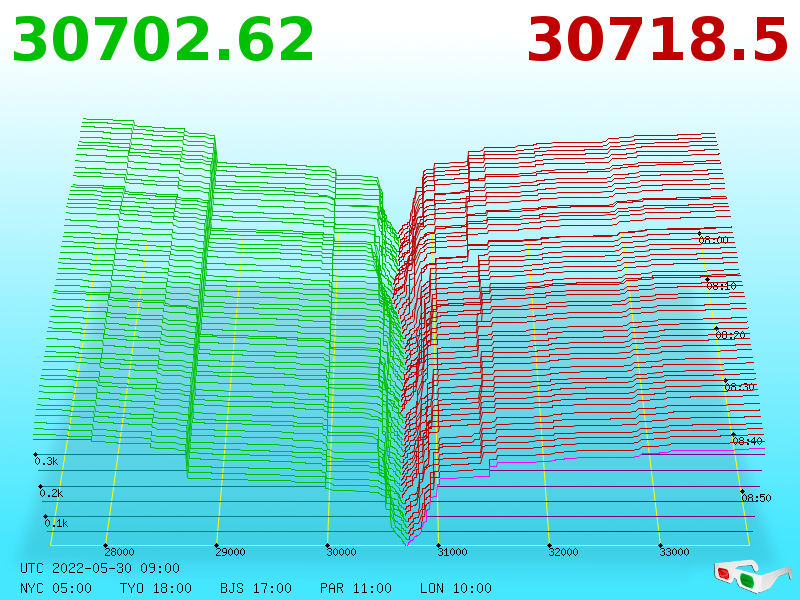Click the 33000 price axis label
This screenshot has width=800, height=600.
pos(674,552)
